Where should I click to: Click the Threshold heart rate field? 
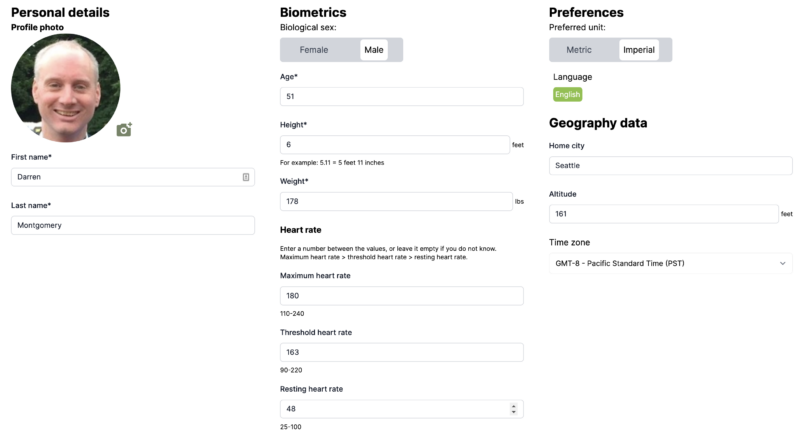(402, 352)
